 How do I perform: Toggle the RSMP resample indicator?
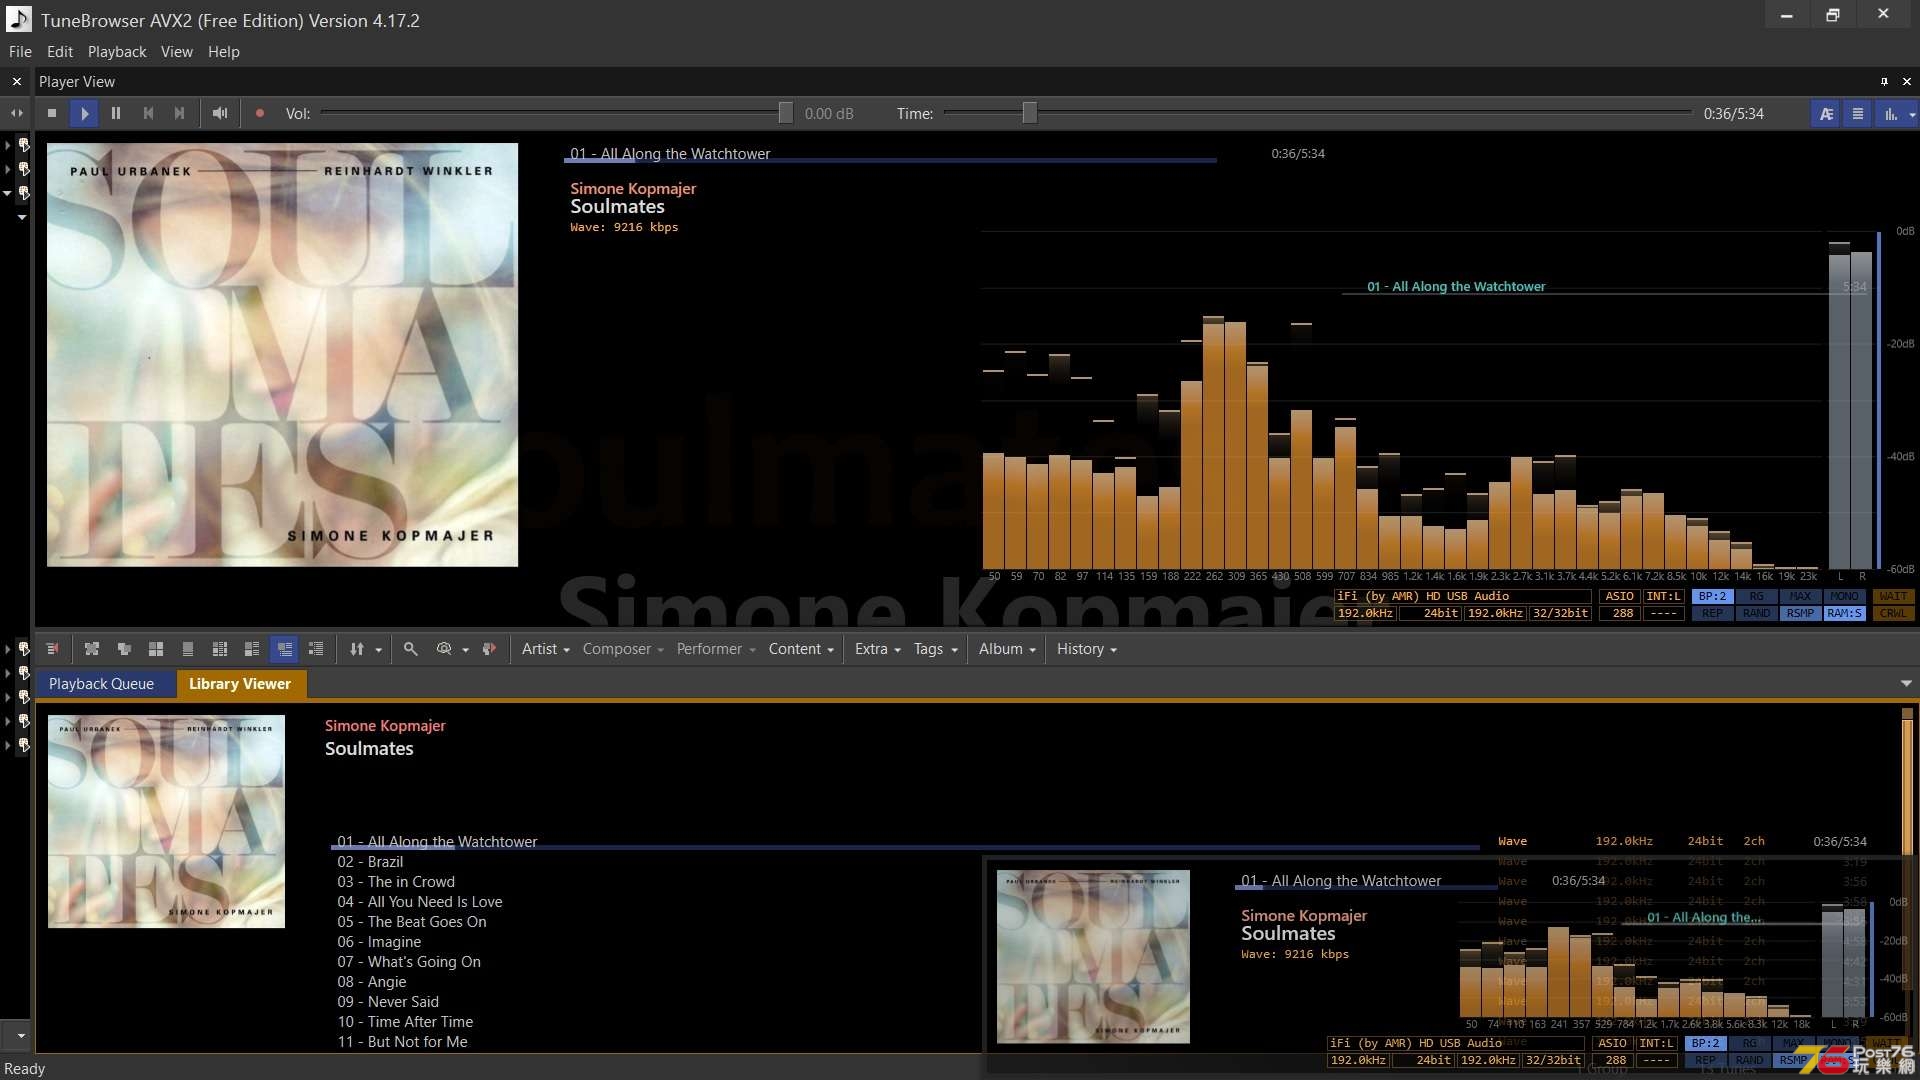coord(1800,613)
